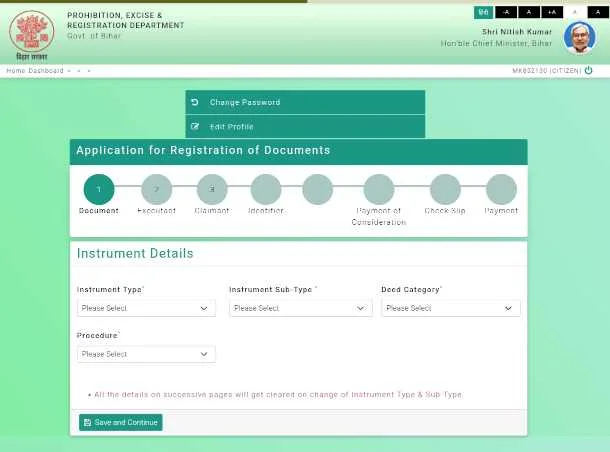The width and height of the screenshot is (610, 452).
Task: Open the Deed Category dropdown
Action: 450,308
